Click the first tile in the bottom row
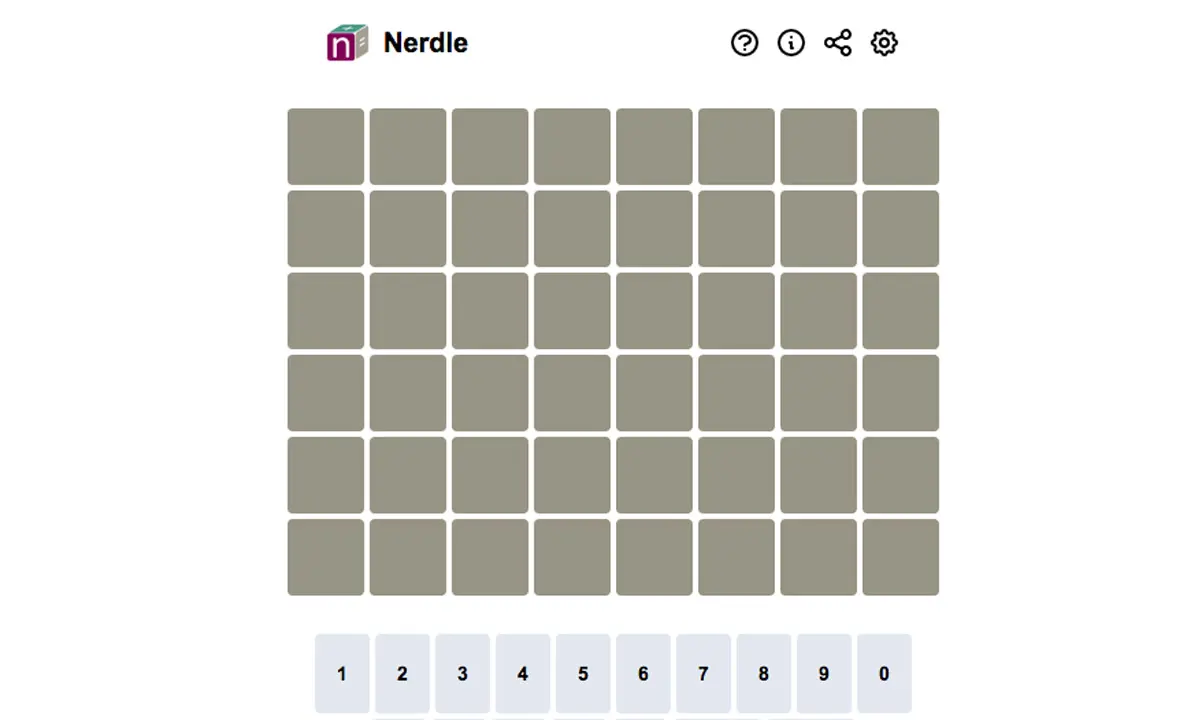This screenshot has height=720, width=1200. click(x=326, y=557)
